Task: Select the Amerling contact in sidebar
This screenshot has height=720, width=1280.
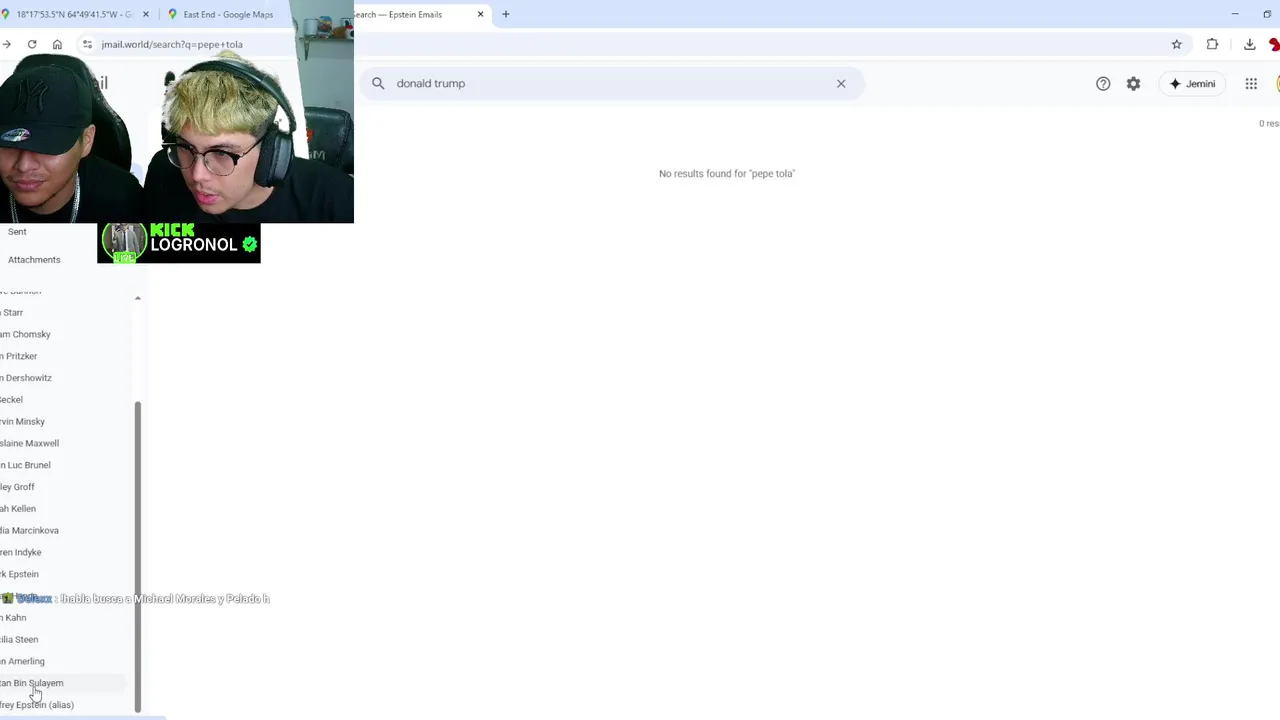Action: pos(22,662)
